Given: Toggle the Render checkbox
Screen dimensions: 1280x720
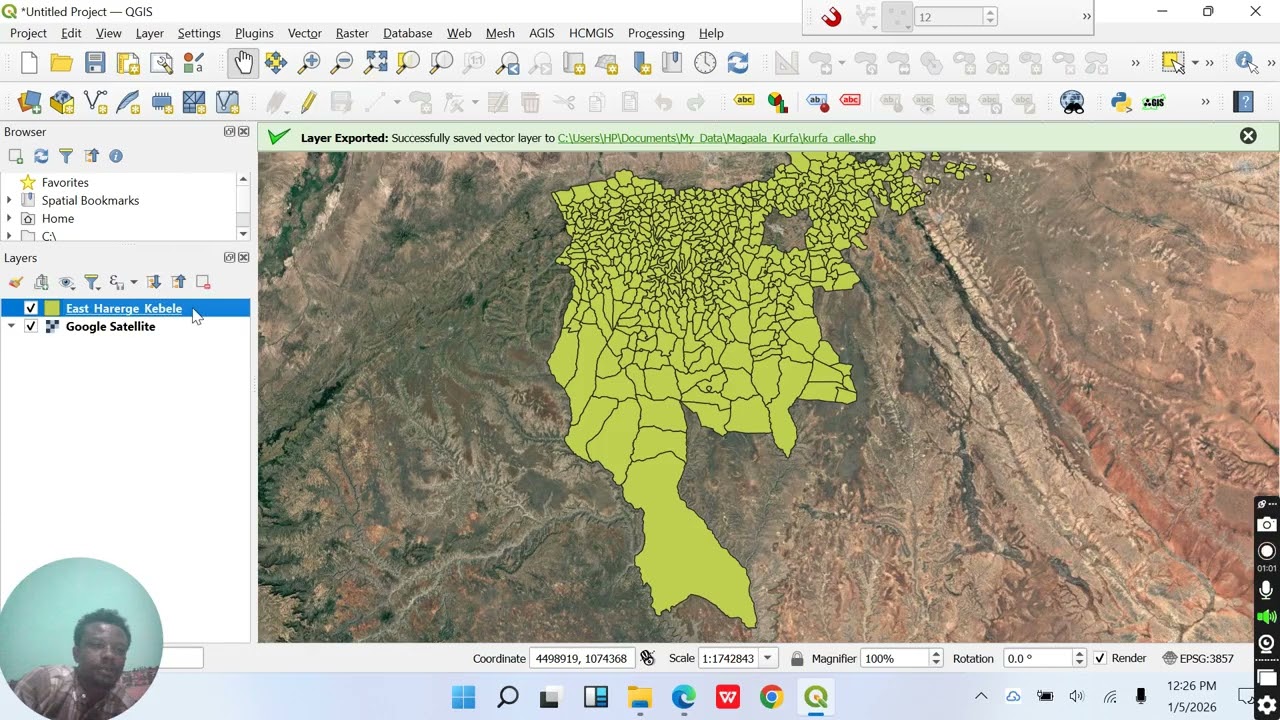Looking at the screenshot, I should point(1100,658).
